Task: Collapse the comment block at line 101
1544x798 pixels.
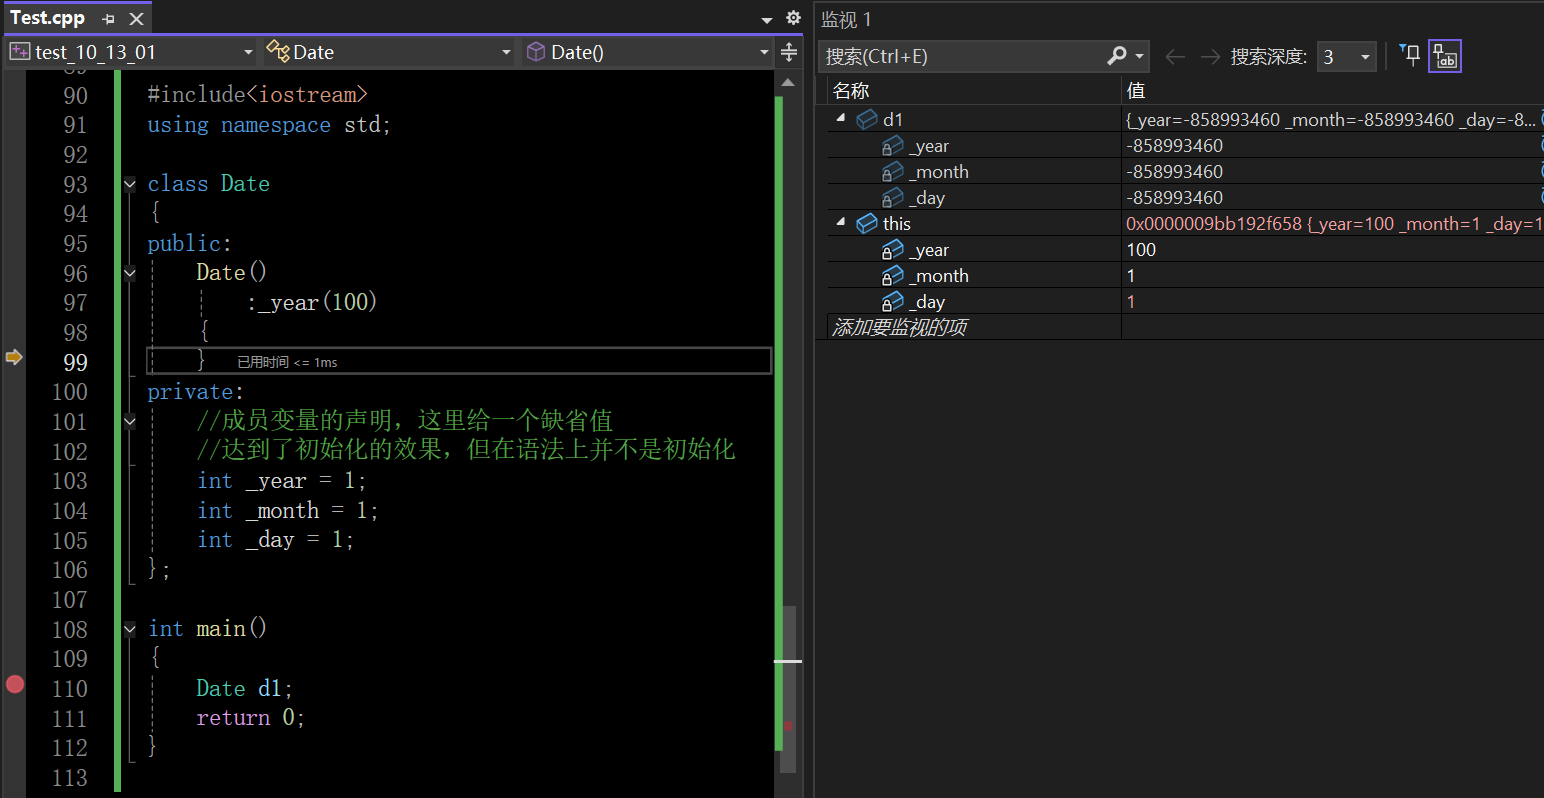Action: (130, 421)
